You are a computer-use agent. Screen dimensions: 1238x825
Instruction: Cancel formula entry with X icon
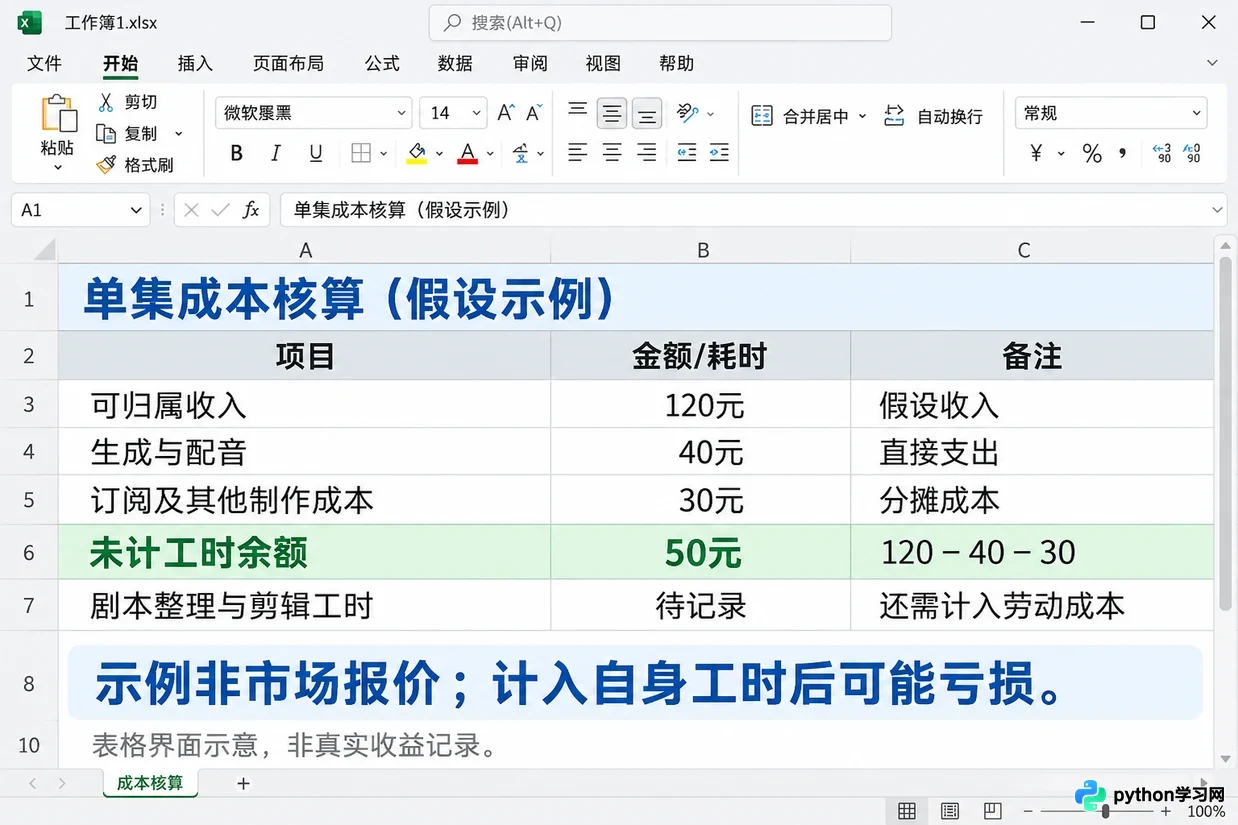(x=192, y=210)
